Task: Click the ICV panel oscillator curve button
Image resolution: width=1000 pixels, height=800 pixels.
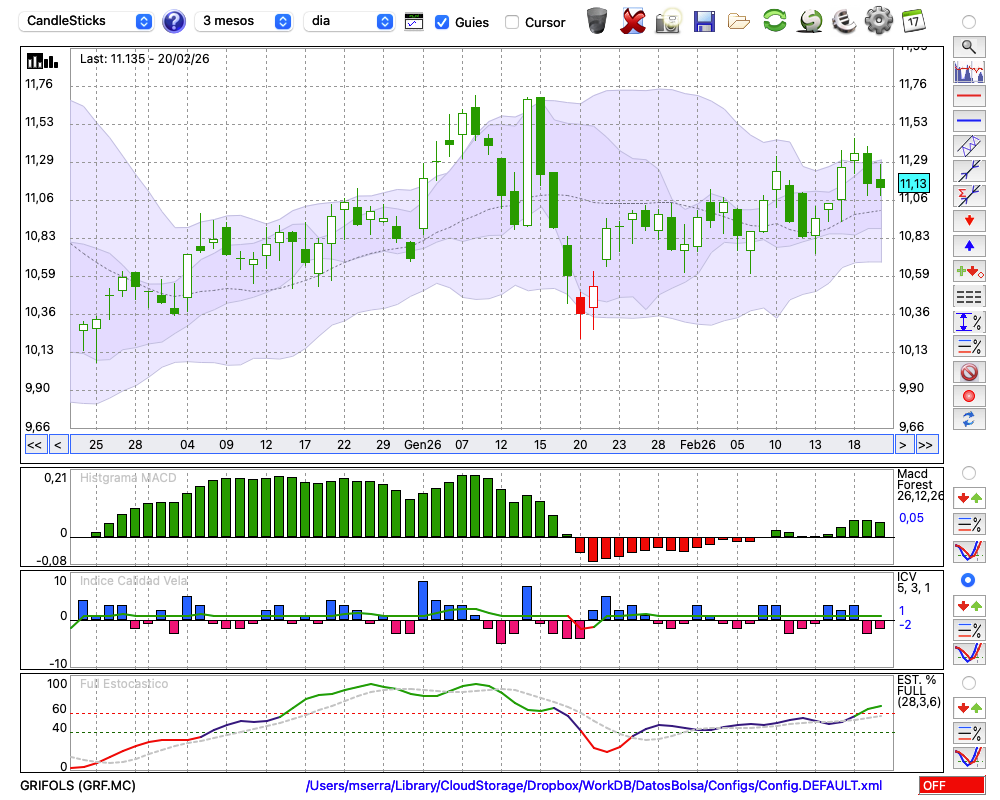Action: click(x=969, y=654)
